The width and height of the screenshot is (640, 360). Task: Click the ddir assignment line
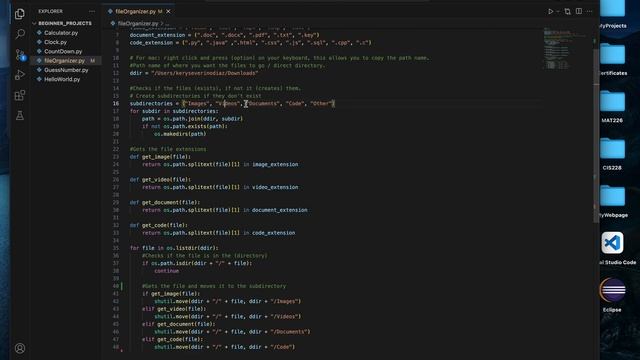click(194, 73)
